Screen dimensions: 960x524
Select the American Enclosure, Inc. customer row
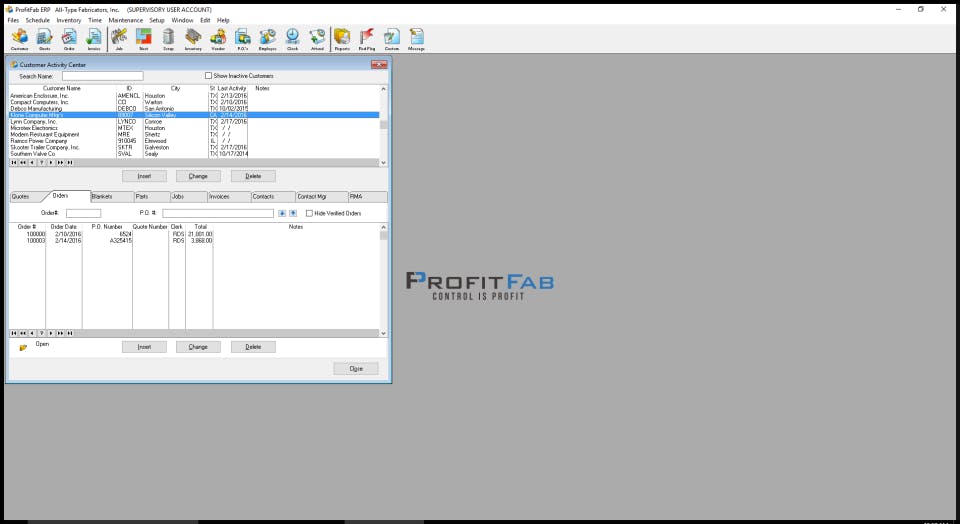(x=194, y=96)
